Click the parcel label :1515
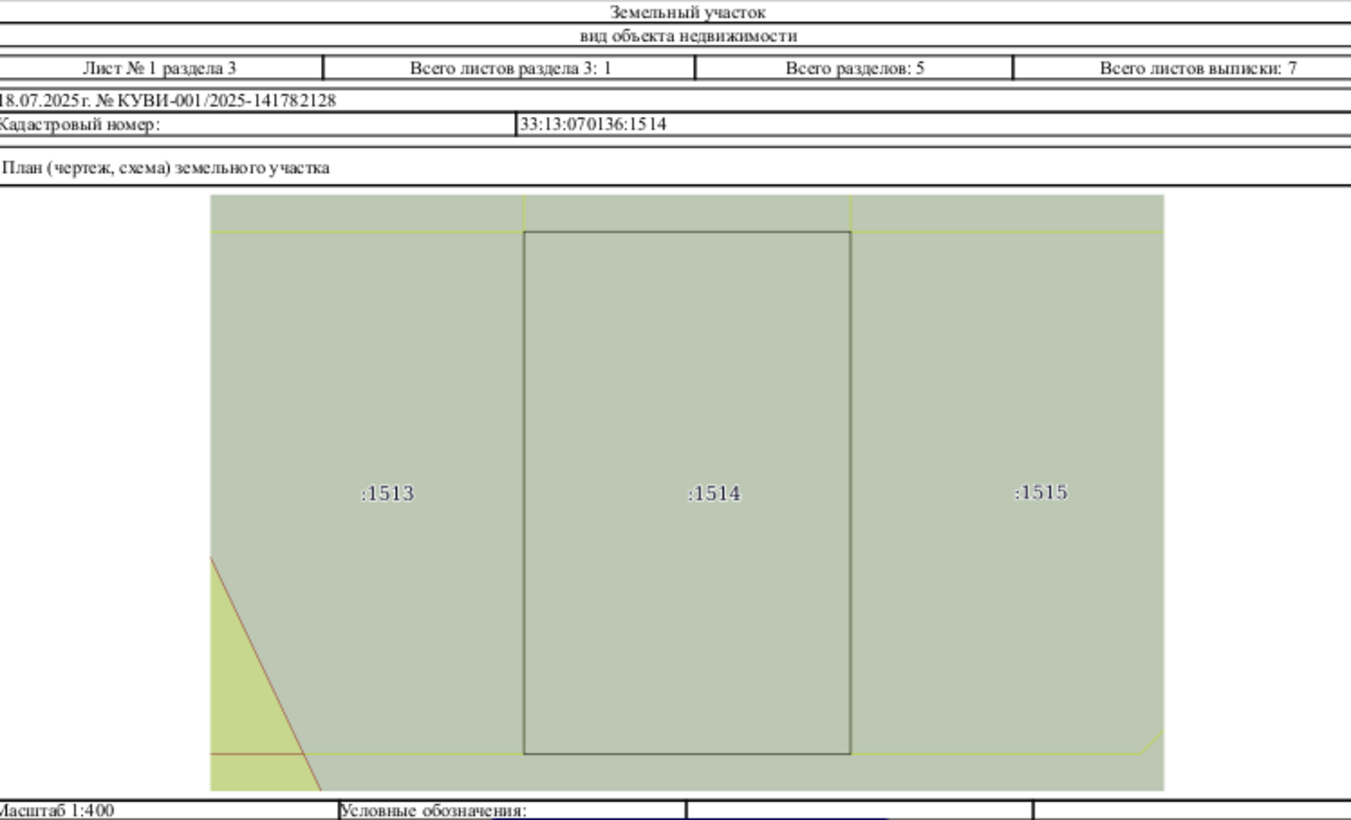Image resolution: width=1351 pixels, height=820 pixels. (x=1041, y=492)
